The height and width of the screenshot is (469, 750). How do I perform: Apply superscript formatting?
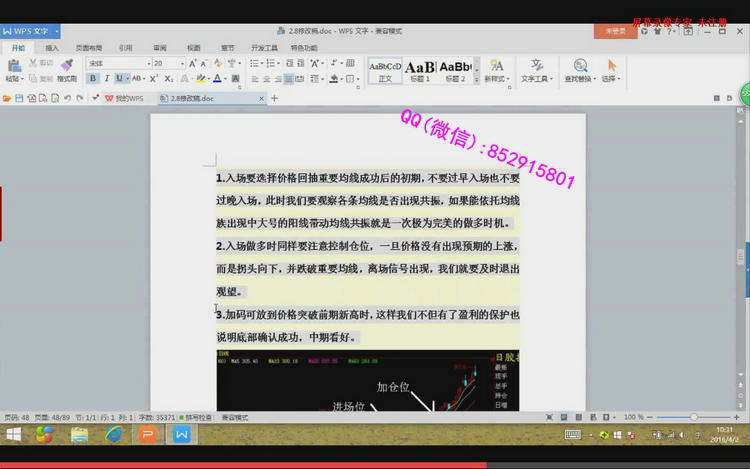pos(155,78)
